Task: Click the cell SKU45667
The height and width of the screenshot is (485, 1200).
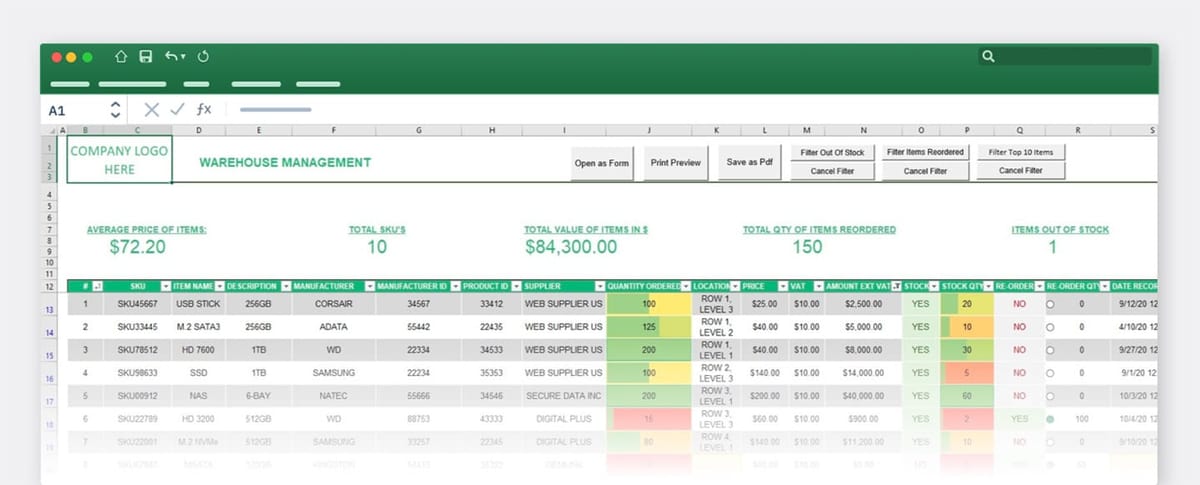Action: tap(138, 303)
